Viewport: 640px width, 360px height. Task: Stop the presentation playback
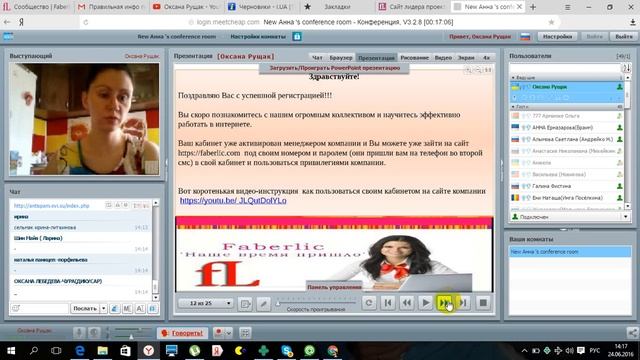point(483,303)
